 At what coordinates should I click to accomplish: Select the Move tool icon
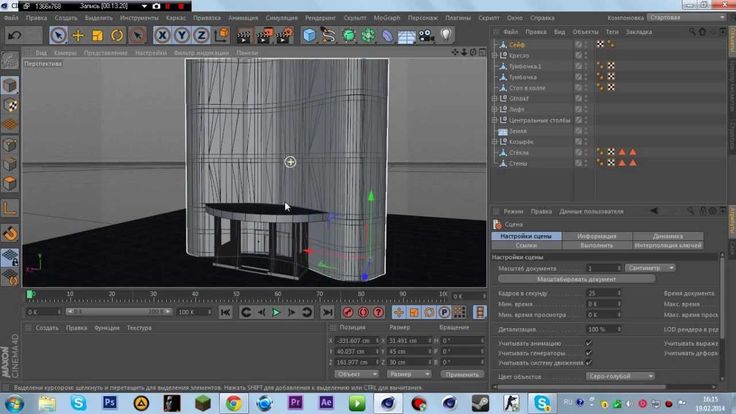77,35
